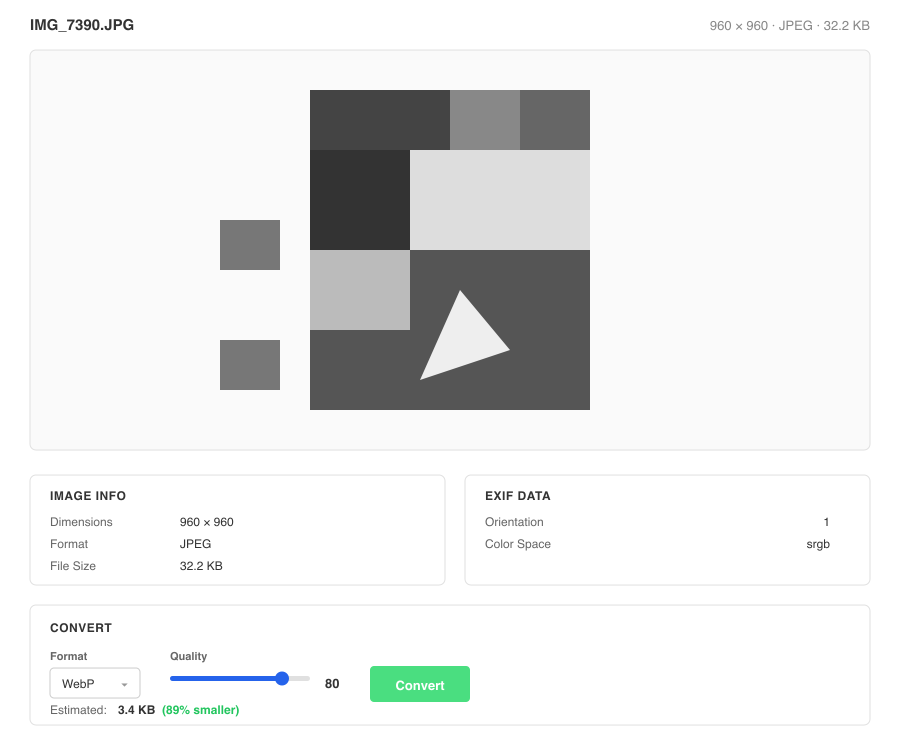Click the Orientation value 1
The width and height of the screenshot is (900, 750).
coord(826,521)
